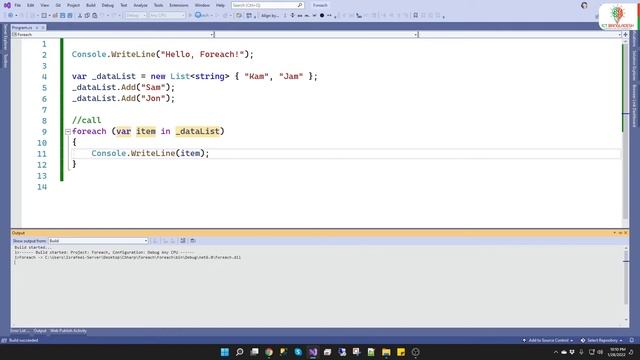The image size is (640, 360).
Task: Start debugging with the run button
Action: tap(202, 16)
